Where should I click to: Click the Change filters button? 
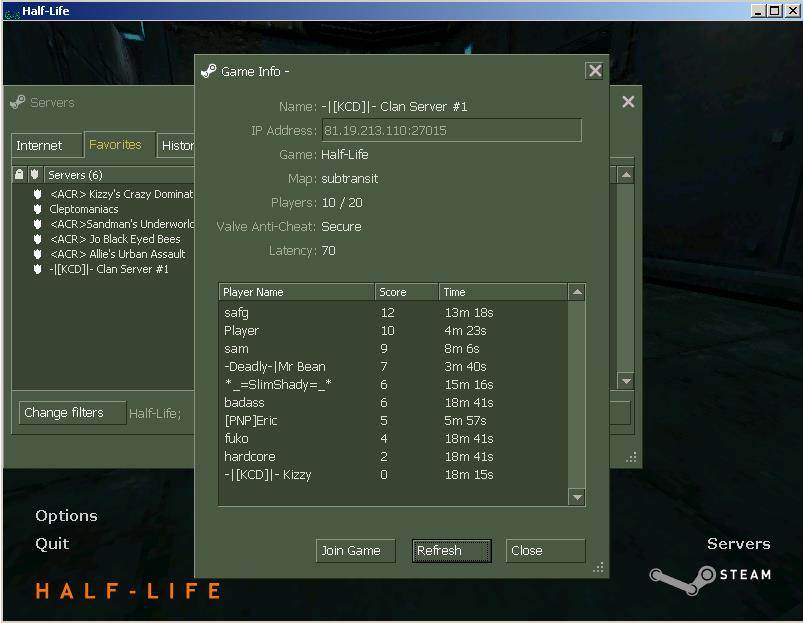coord(72,413)
